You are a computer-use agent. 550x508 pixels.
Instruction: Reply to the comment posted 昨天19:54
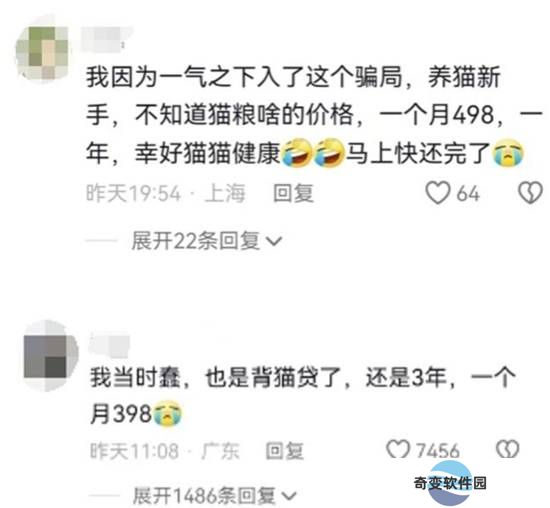pos(293,193)
